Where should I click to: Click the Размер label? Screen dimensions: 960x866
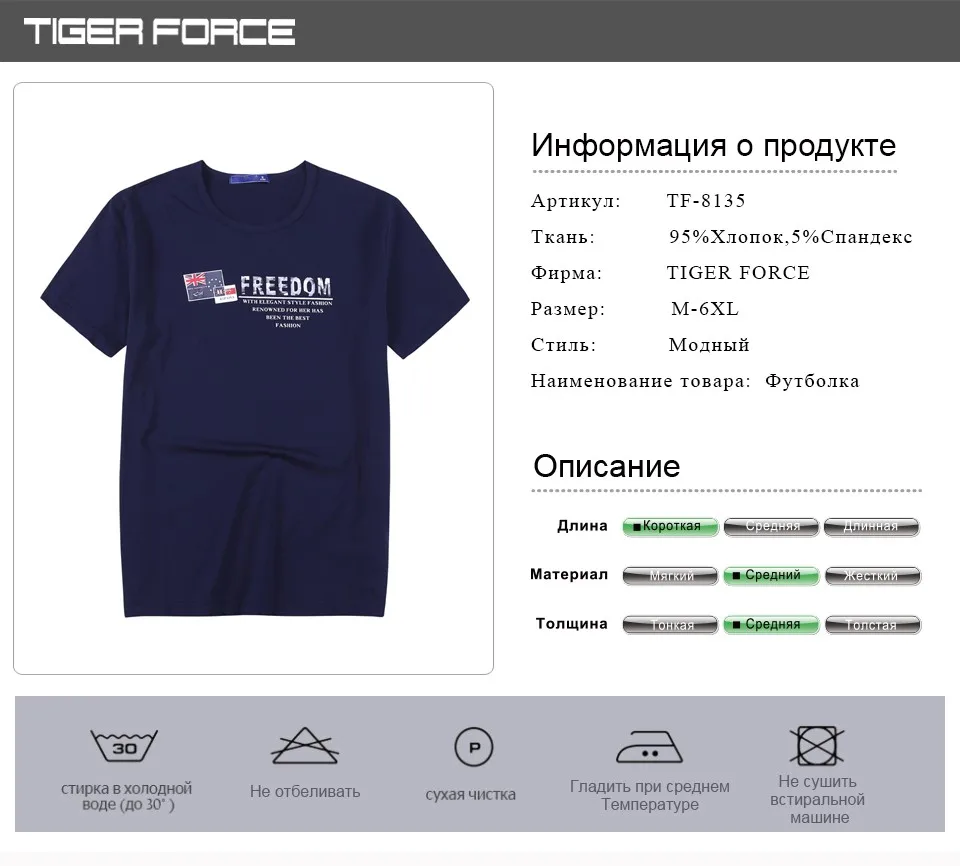pos(568,309)
